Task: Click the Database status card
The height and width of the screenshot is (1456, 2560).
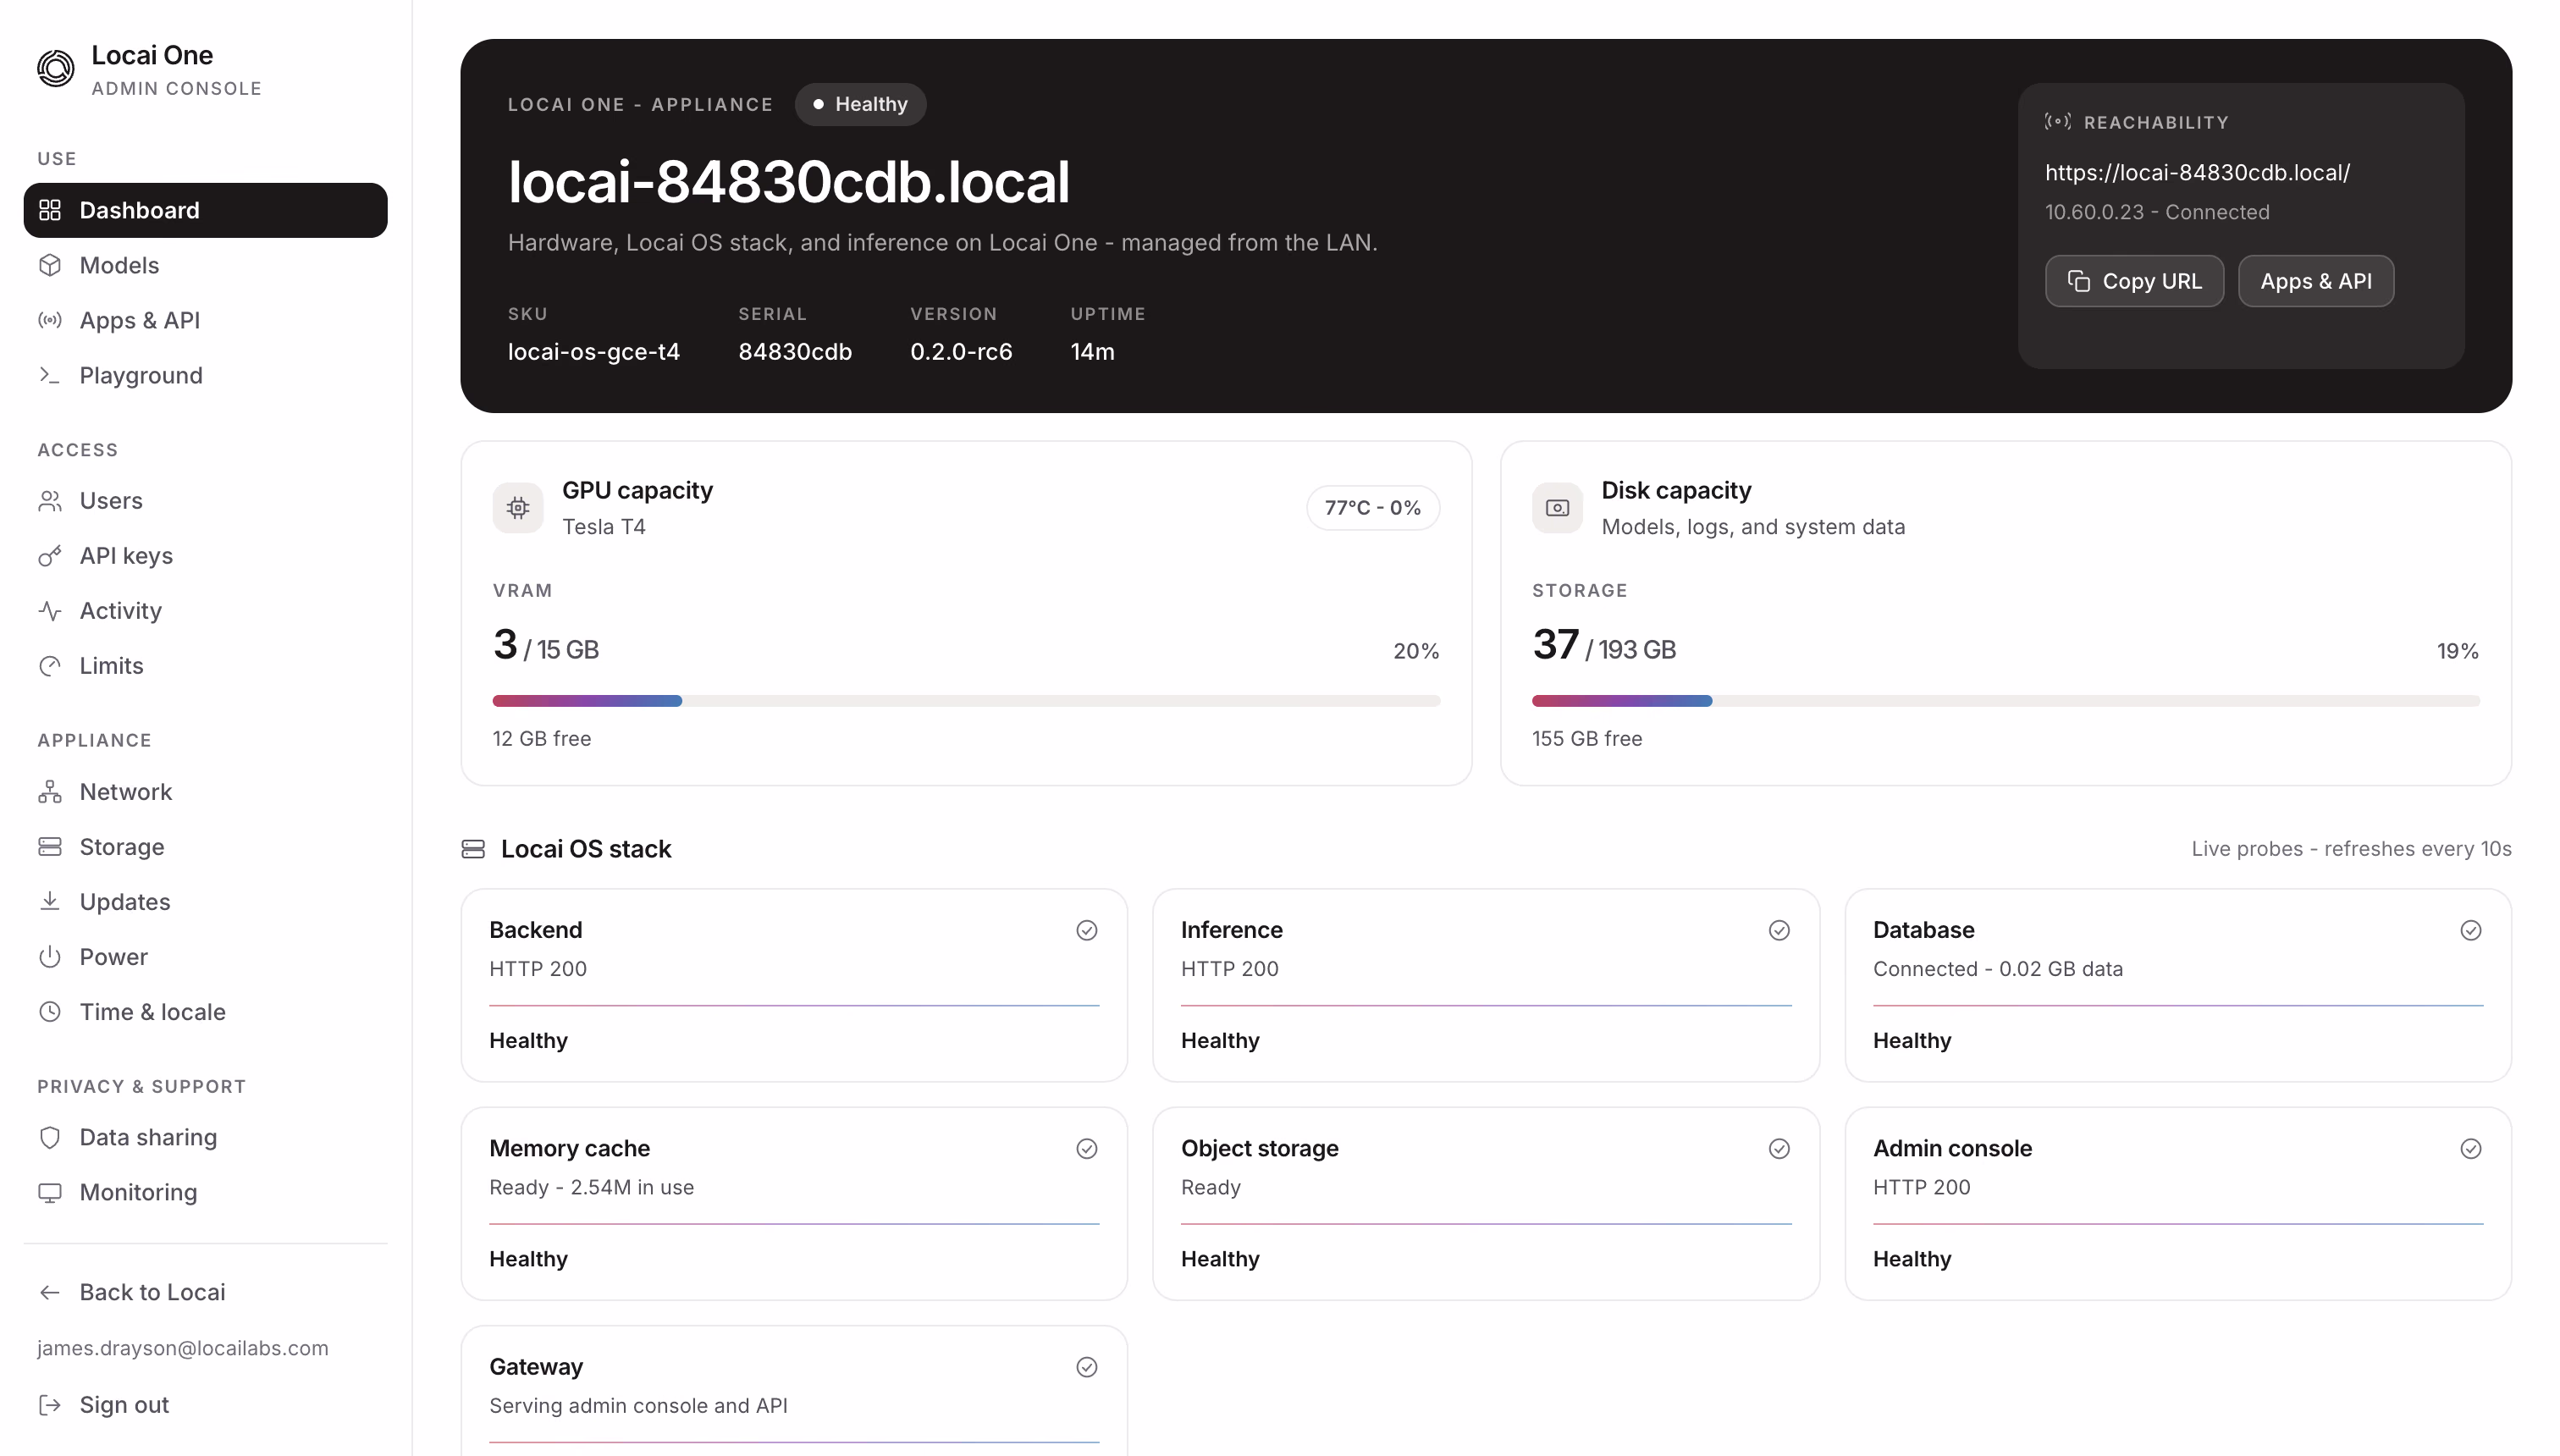Action: [2178, 985]
